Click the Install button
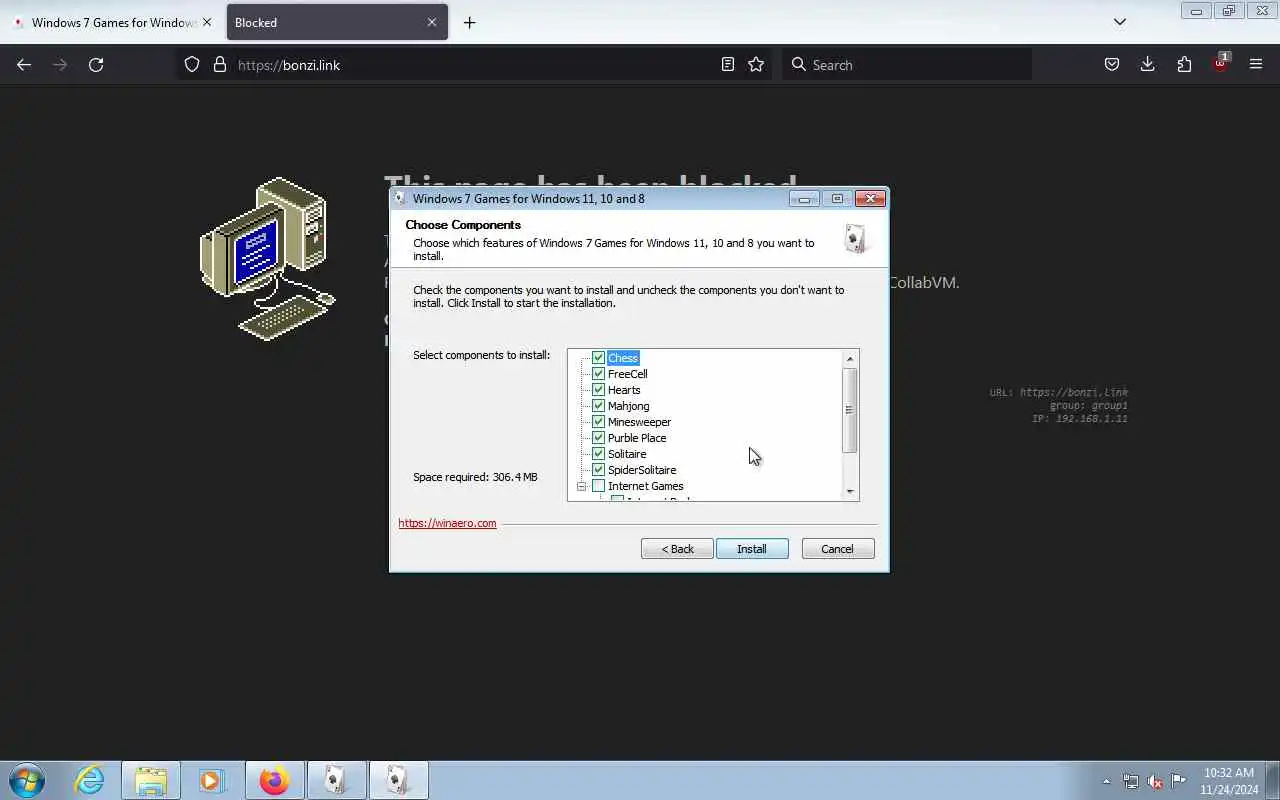Image resolution: width=1280 pixels, height=800 pixels. click(752, 549)
